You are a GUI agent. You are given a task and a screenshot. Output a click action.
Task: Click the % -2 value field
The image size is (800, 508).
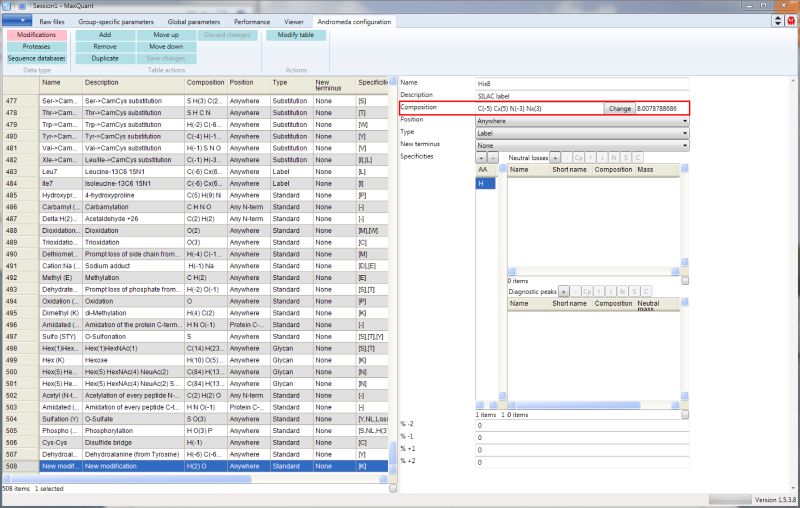click(x=582, y=425)
